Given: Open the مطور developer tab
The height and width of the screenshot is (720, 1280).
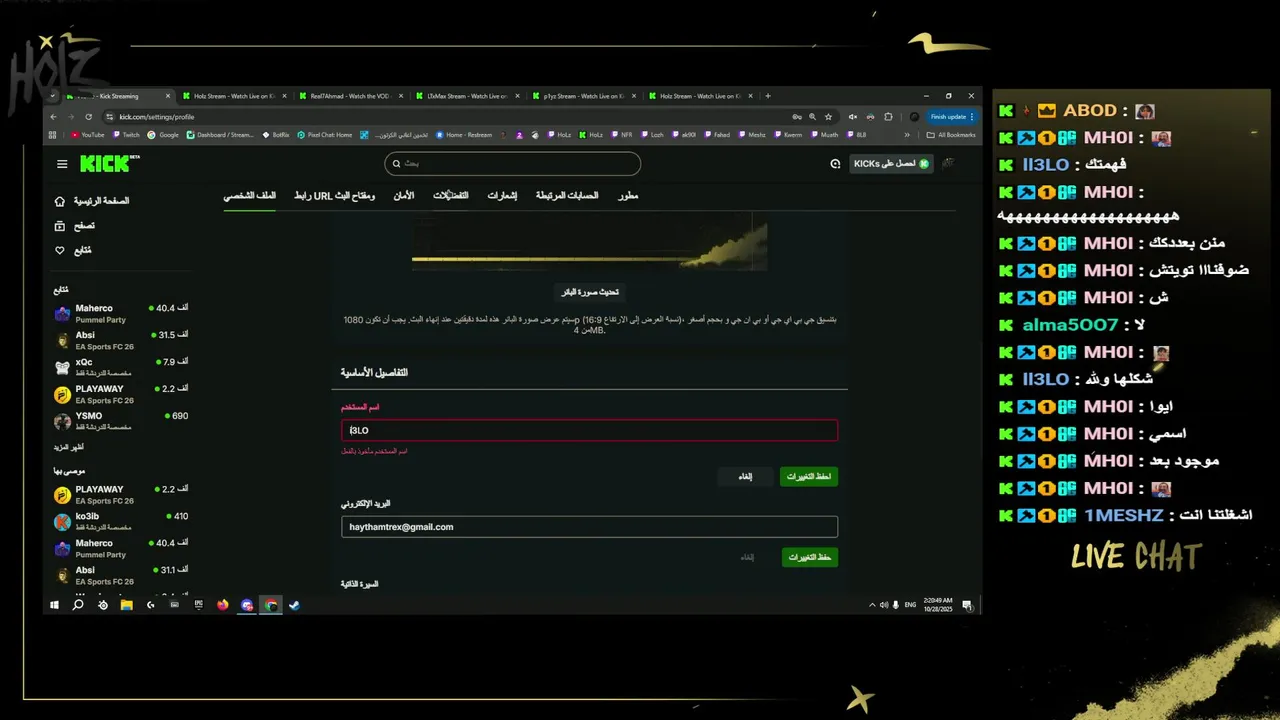Looking at the screenshot, I should 628,195.
